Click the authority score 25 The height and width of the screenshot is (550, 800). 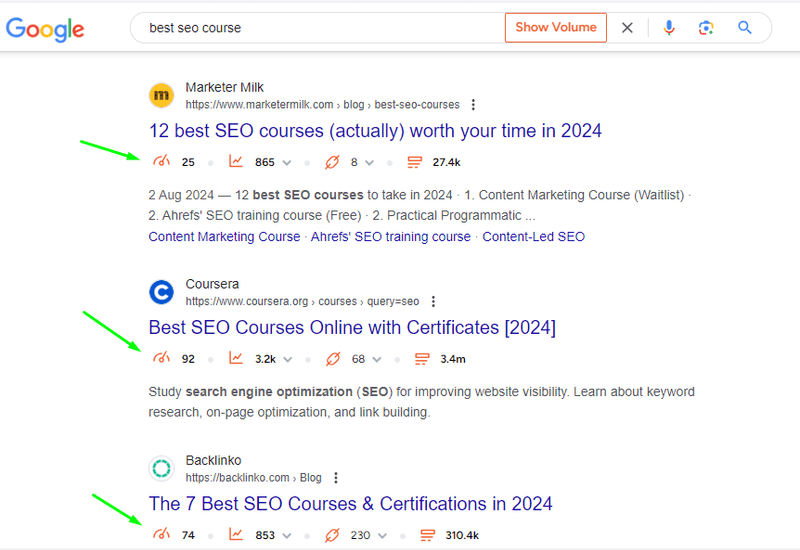pos(188,162)
